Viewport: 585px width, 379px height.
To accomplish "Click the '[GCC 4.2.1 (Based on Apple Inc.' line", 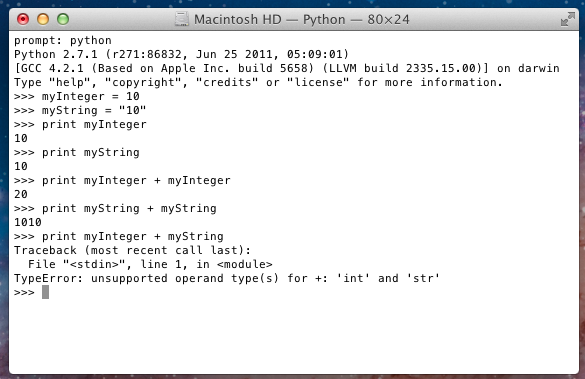I will click(x=287, y=69).
